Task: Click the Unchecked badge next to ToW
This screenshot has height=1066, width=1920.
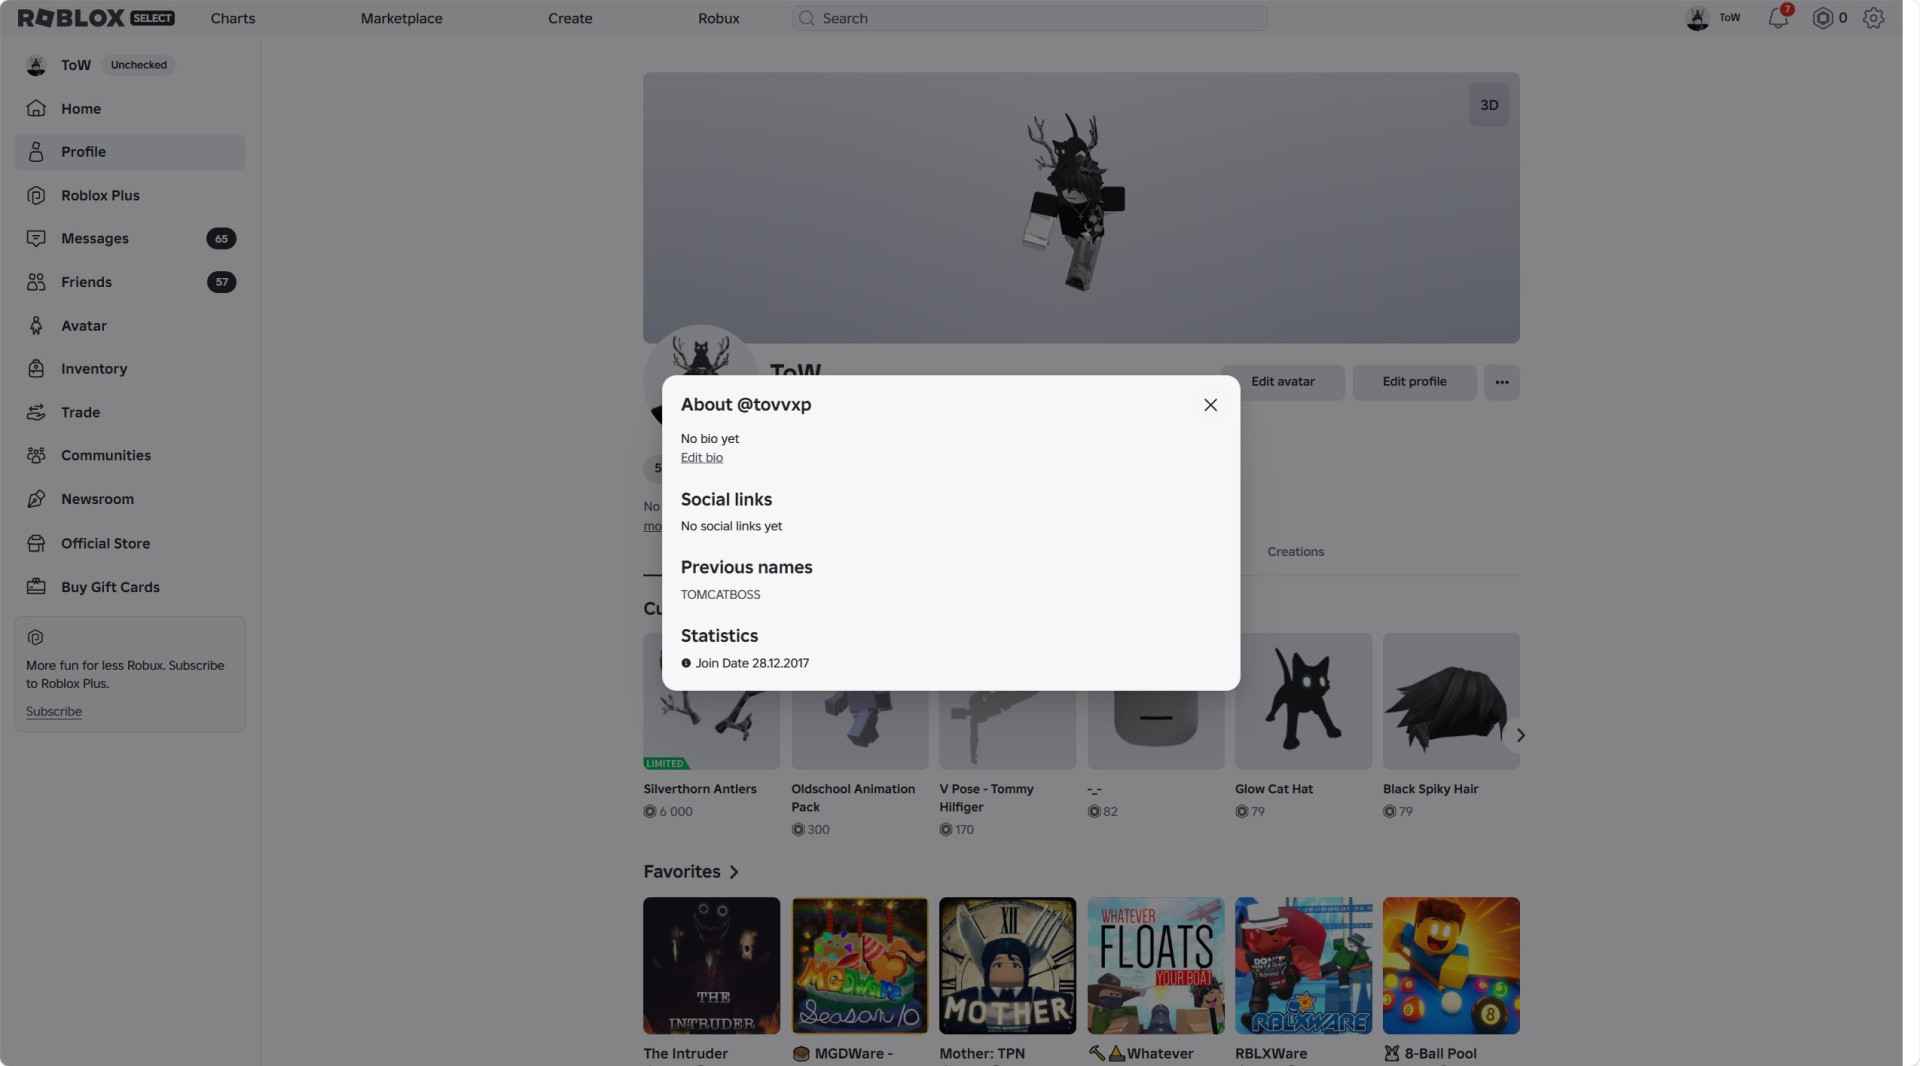Action: tap(139, 65)
